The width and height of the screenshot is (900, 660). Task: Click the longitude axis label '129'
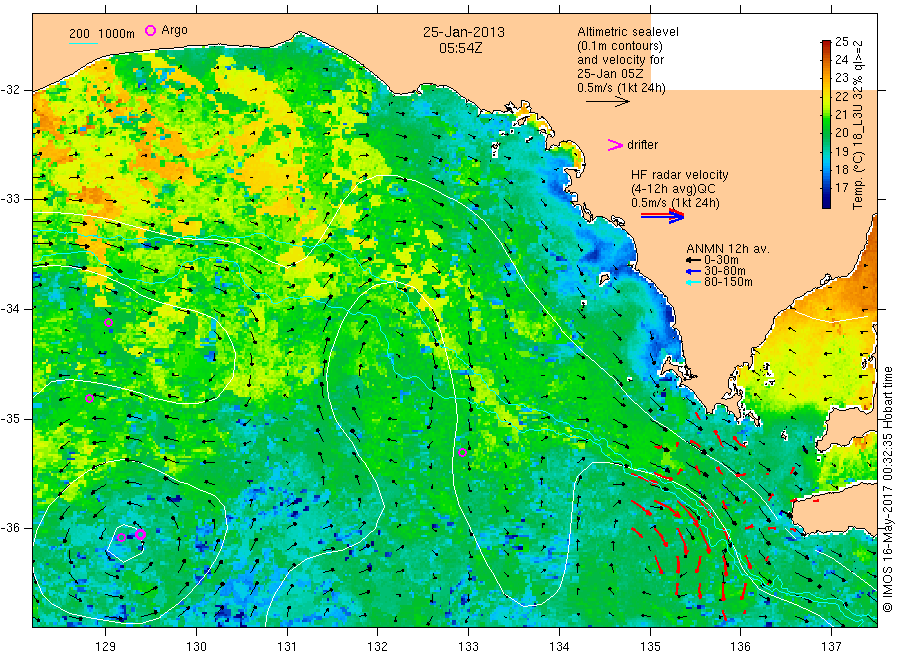coord(106,647)
